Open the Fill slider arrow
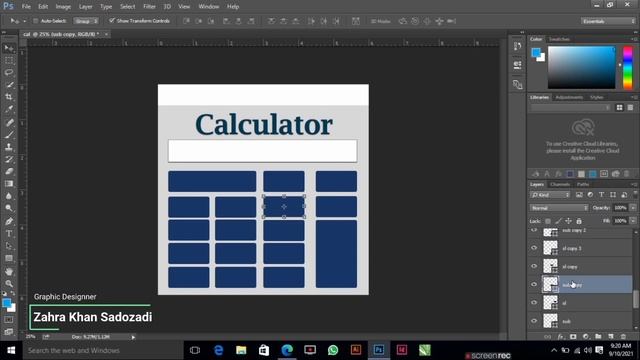Viewport: 640px width, 360px height. click(633, 221)
